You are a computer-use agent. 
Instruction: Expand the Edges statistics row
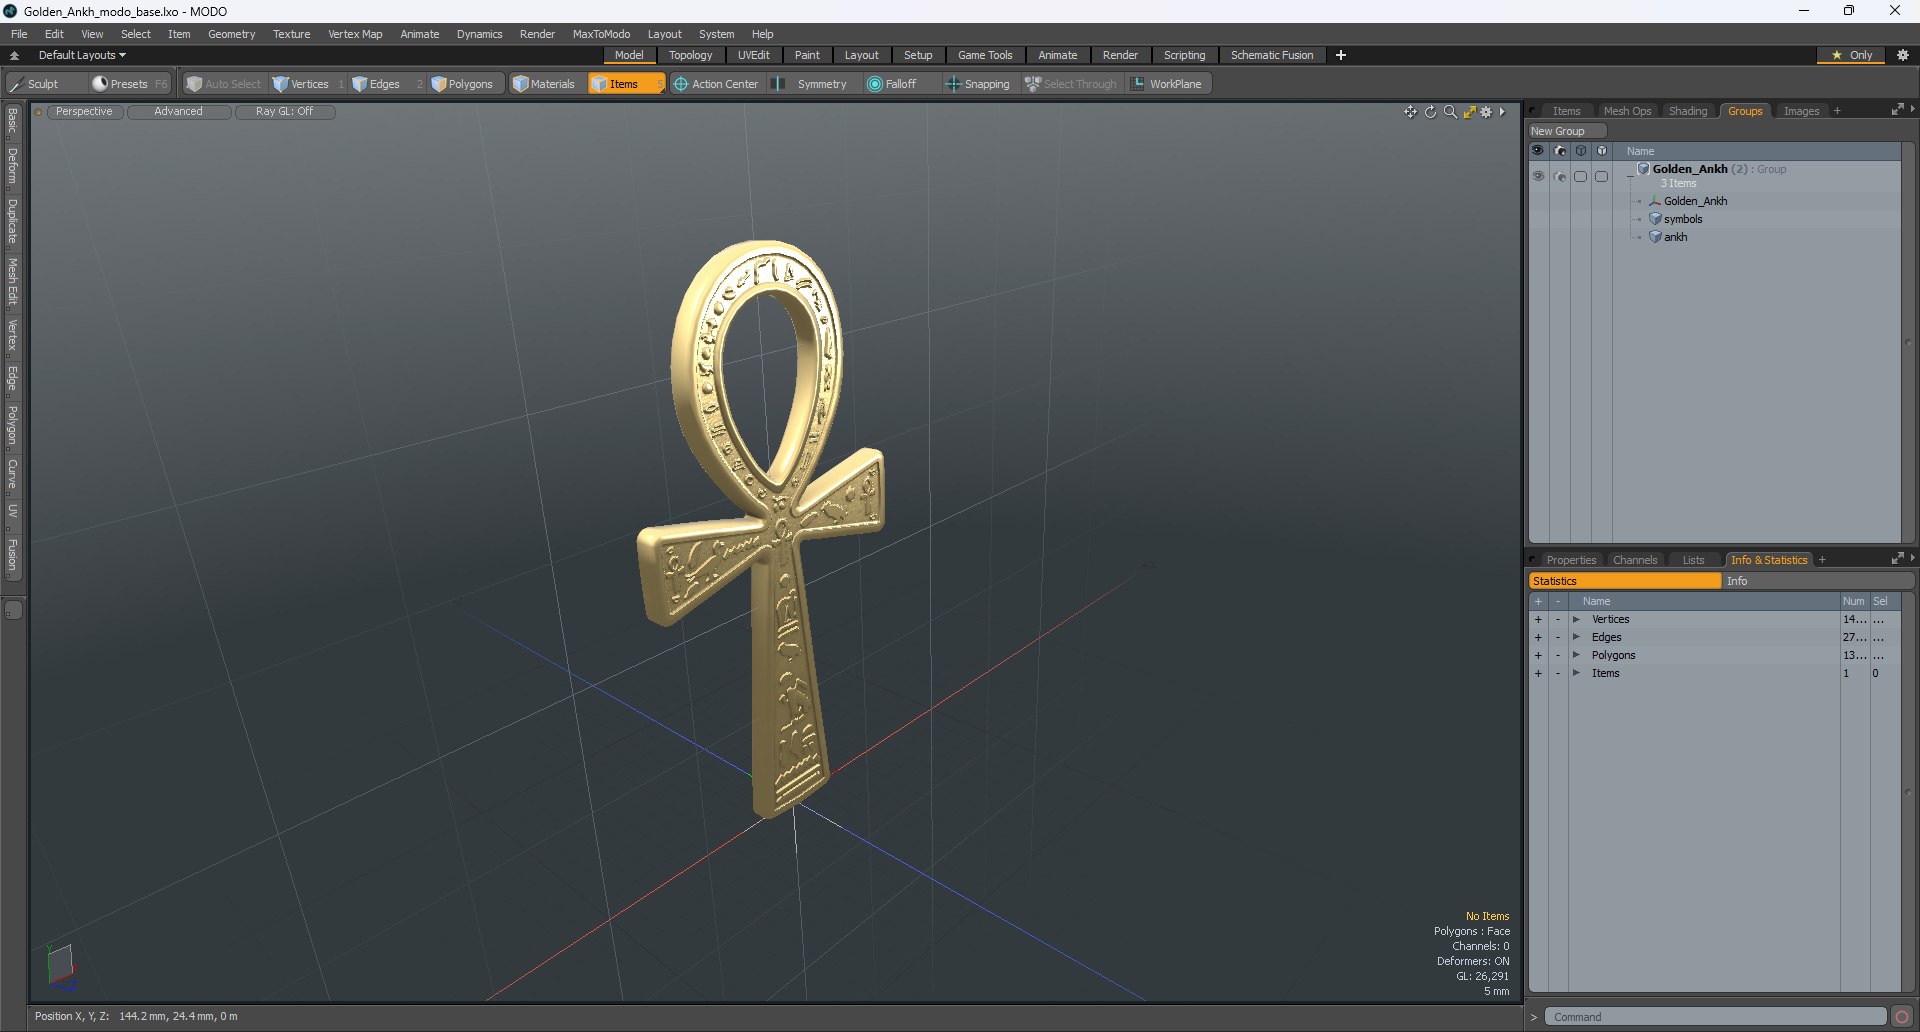click(x=1576, y=638)
